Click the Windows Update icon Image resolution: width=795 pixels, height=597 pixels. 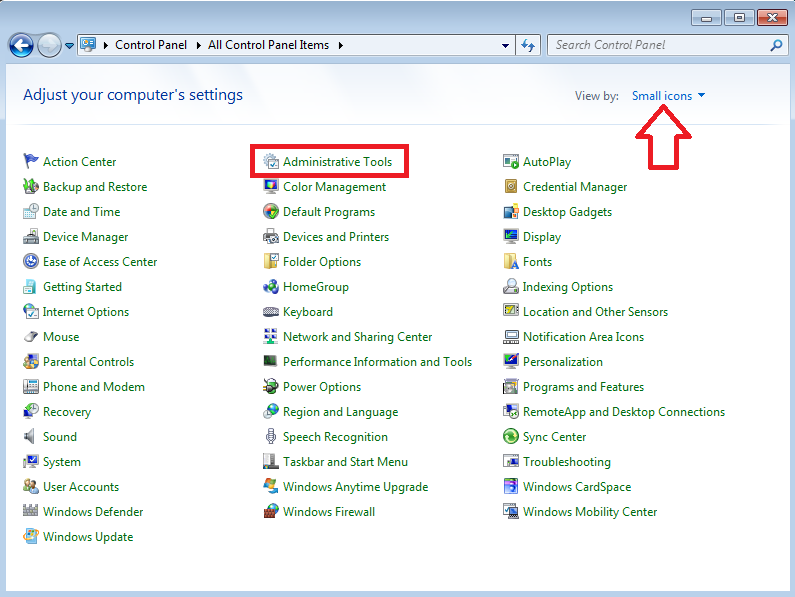click(31, 536)
